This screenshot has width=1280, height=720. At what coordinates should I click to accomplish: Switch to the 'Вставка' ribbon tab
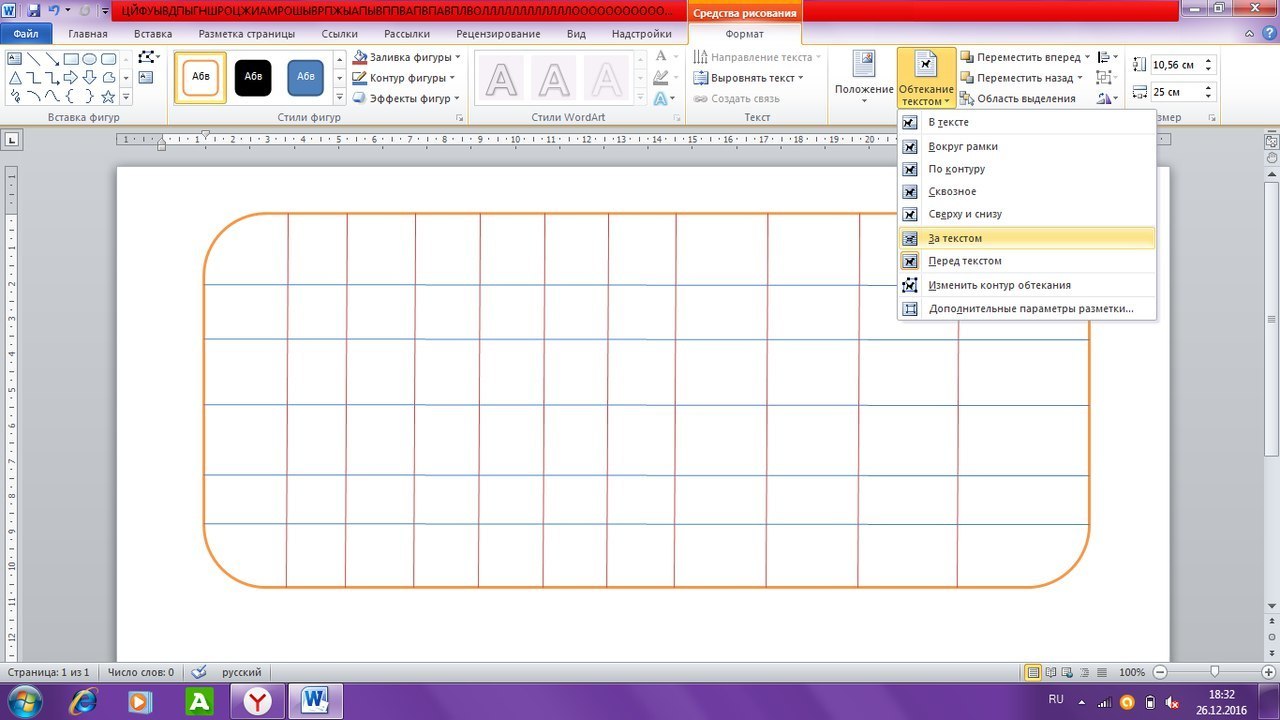coord(153,34)
